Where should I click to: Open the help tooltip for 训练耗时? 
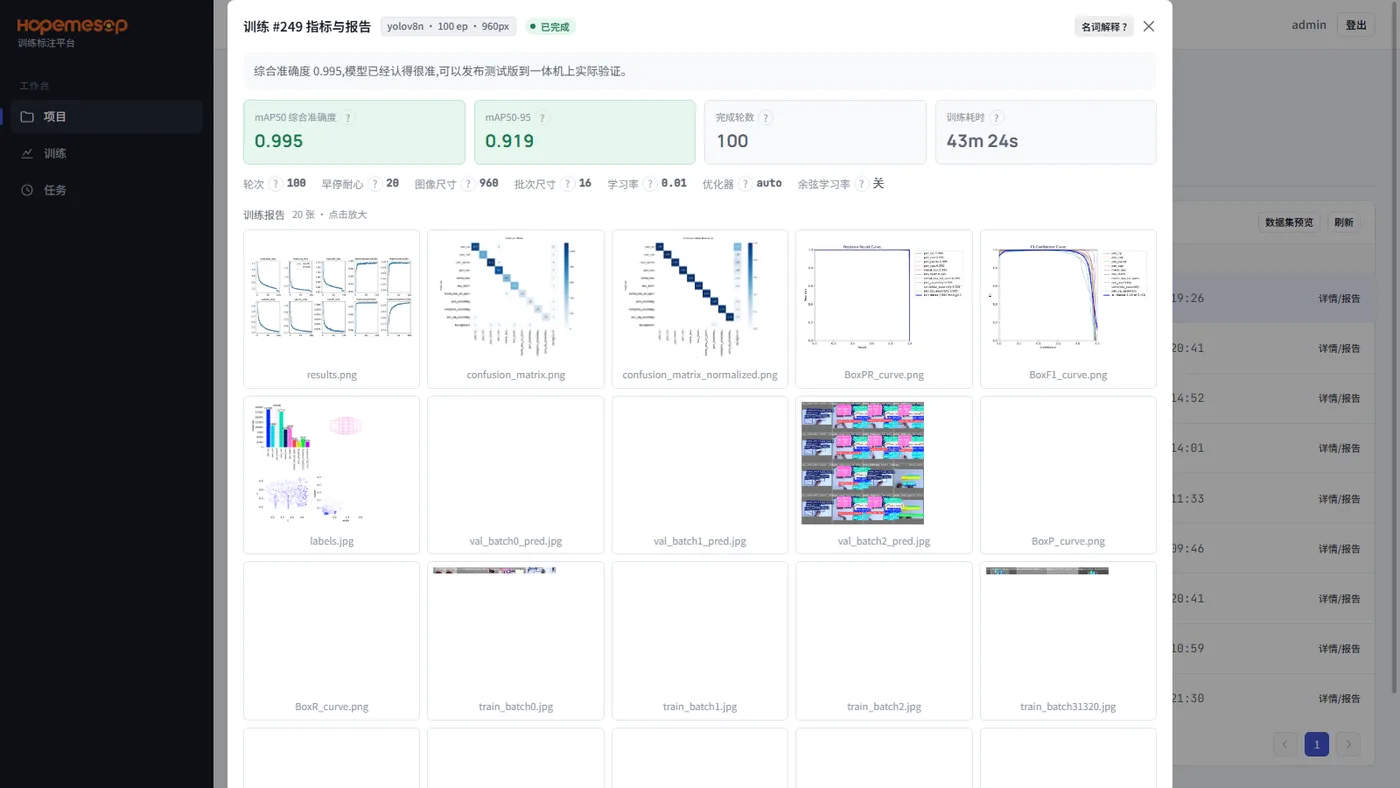[x=997, y=118]
